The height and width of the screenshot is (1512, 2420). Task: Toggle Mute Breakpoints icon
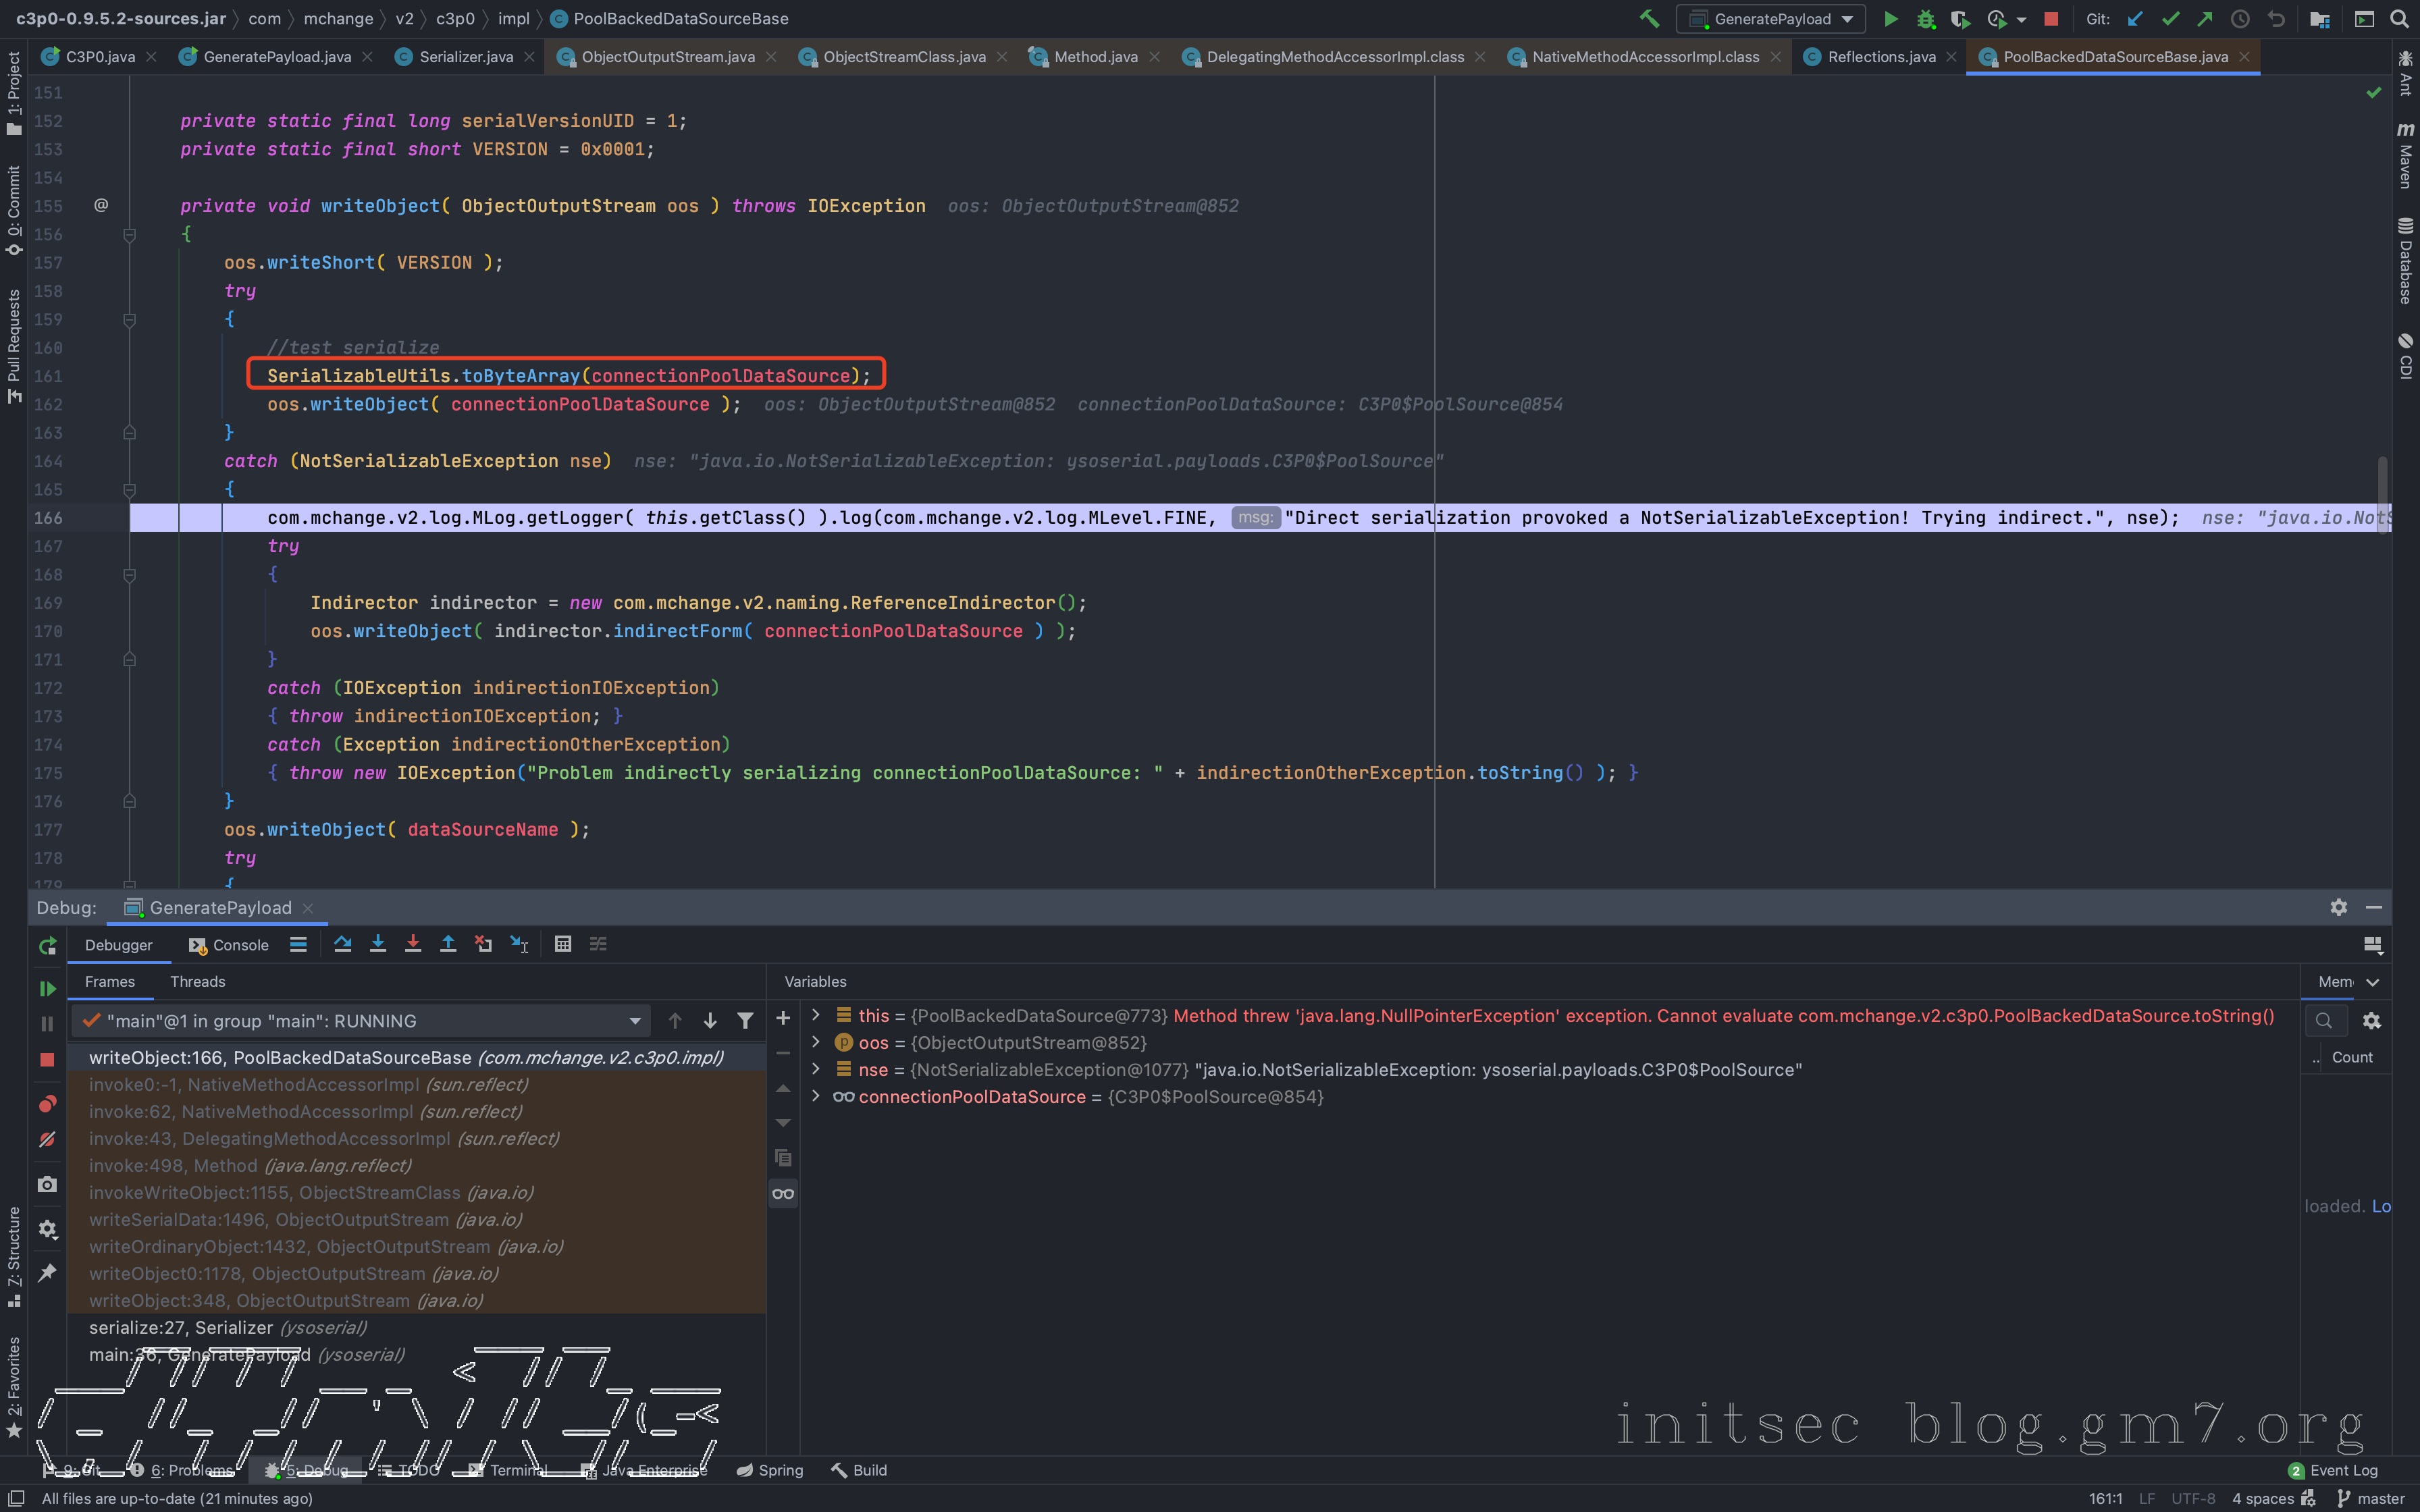pyautogui.click(x=47, y=1140)
